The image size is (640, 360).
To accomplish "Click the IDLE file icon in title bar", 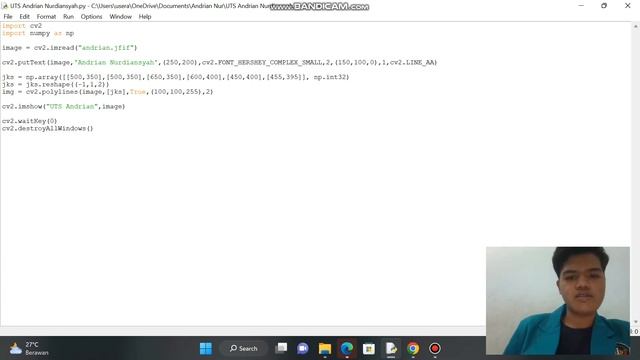I will coord(5,6).
